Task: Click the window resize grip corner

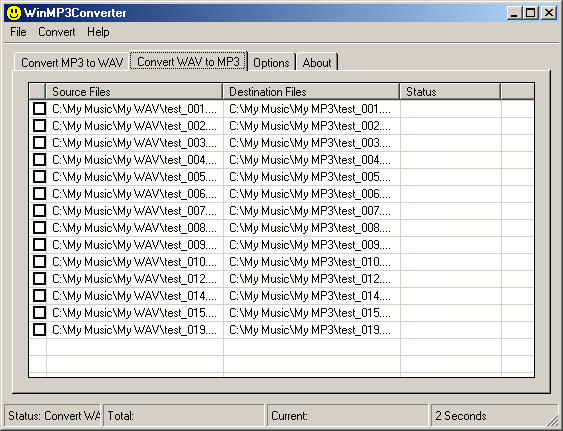Action: [x=552, y=420]
